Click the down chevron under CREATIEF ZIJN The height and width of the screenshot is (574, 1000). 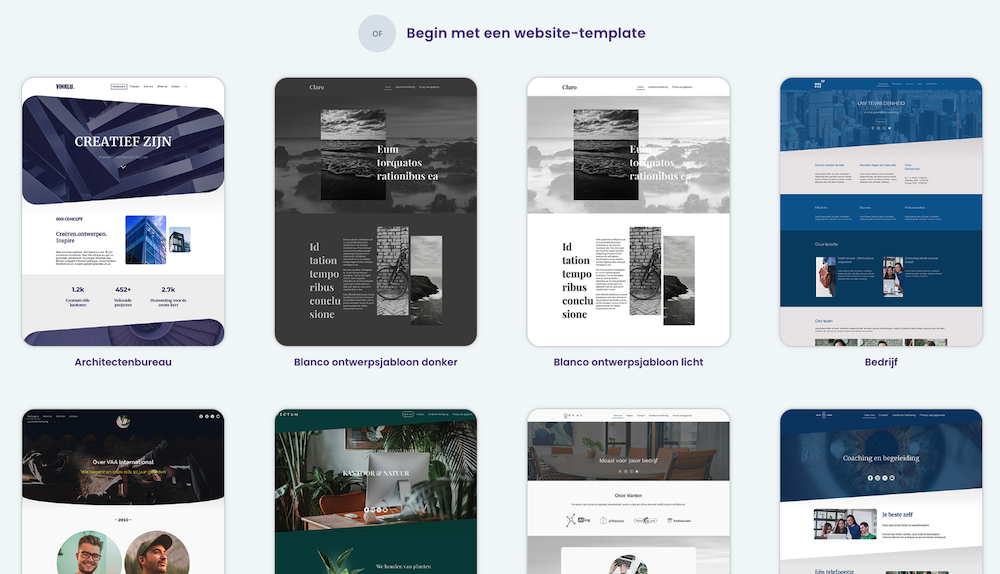(x=123, y=167)
